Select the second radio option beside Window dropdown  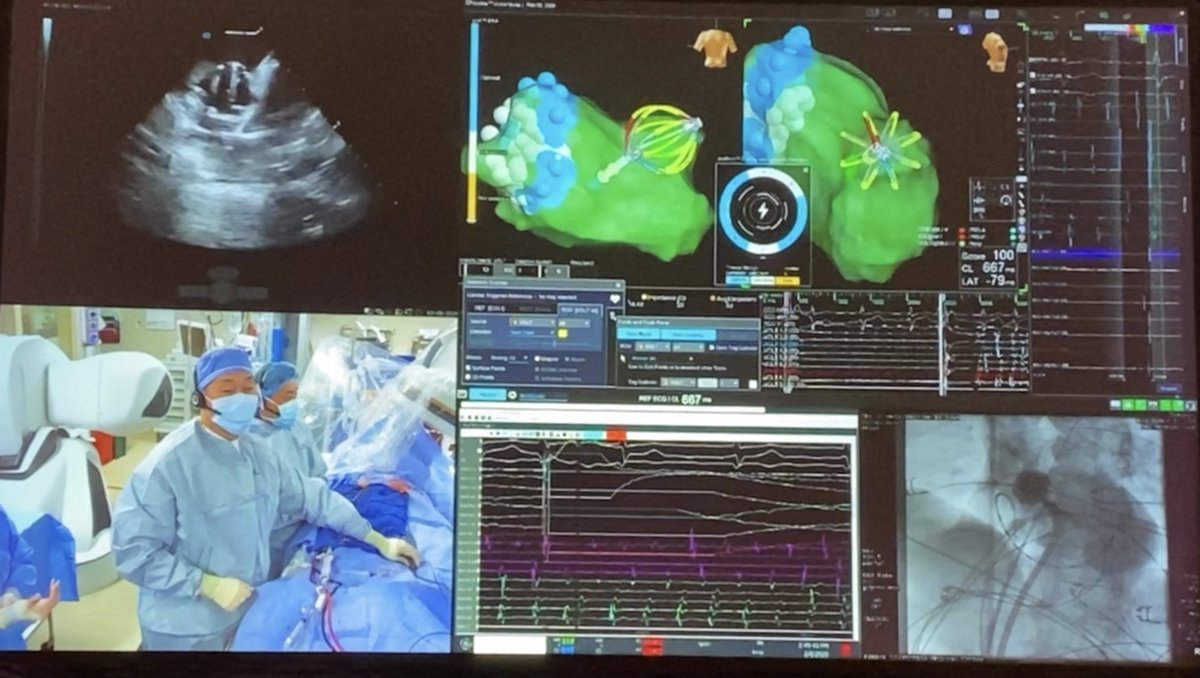(x=567, y=359)
